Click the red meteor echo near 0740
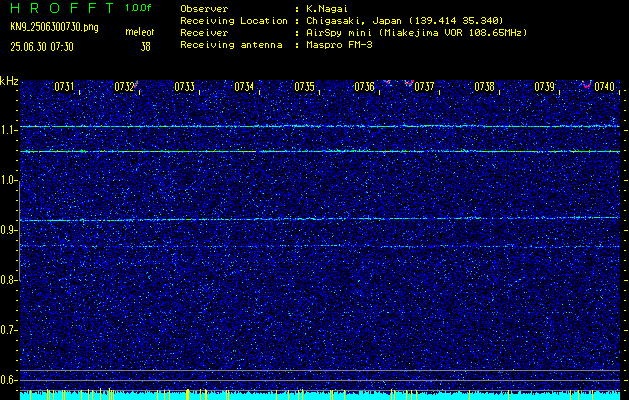Viewport: 629px width, 400px height. [x=587, y=84]
